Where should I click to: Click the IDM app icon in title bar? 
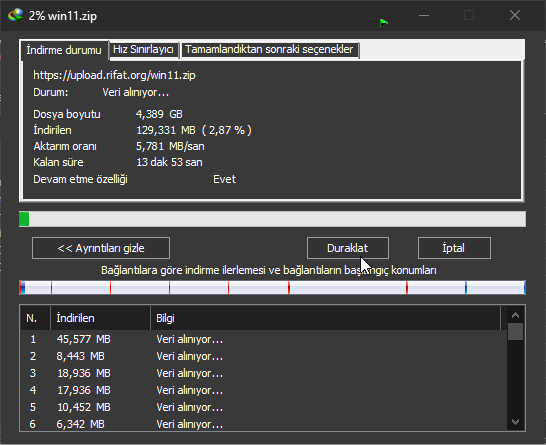[15, 15]
